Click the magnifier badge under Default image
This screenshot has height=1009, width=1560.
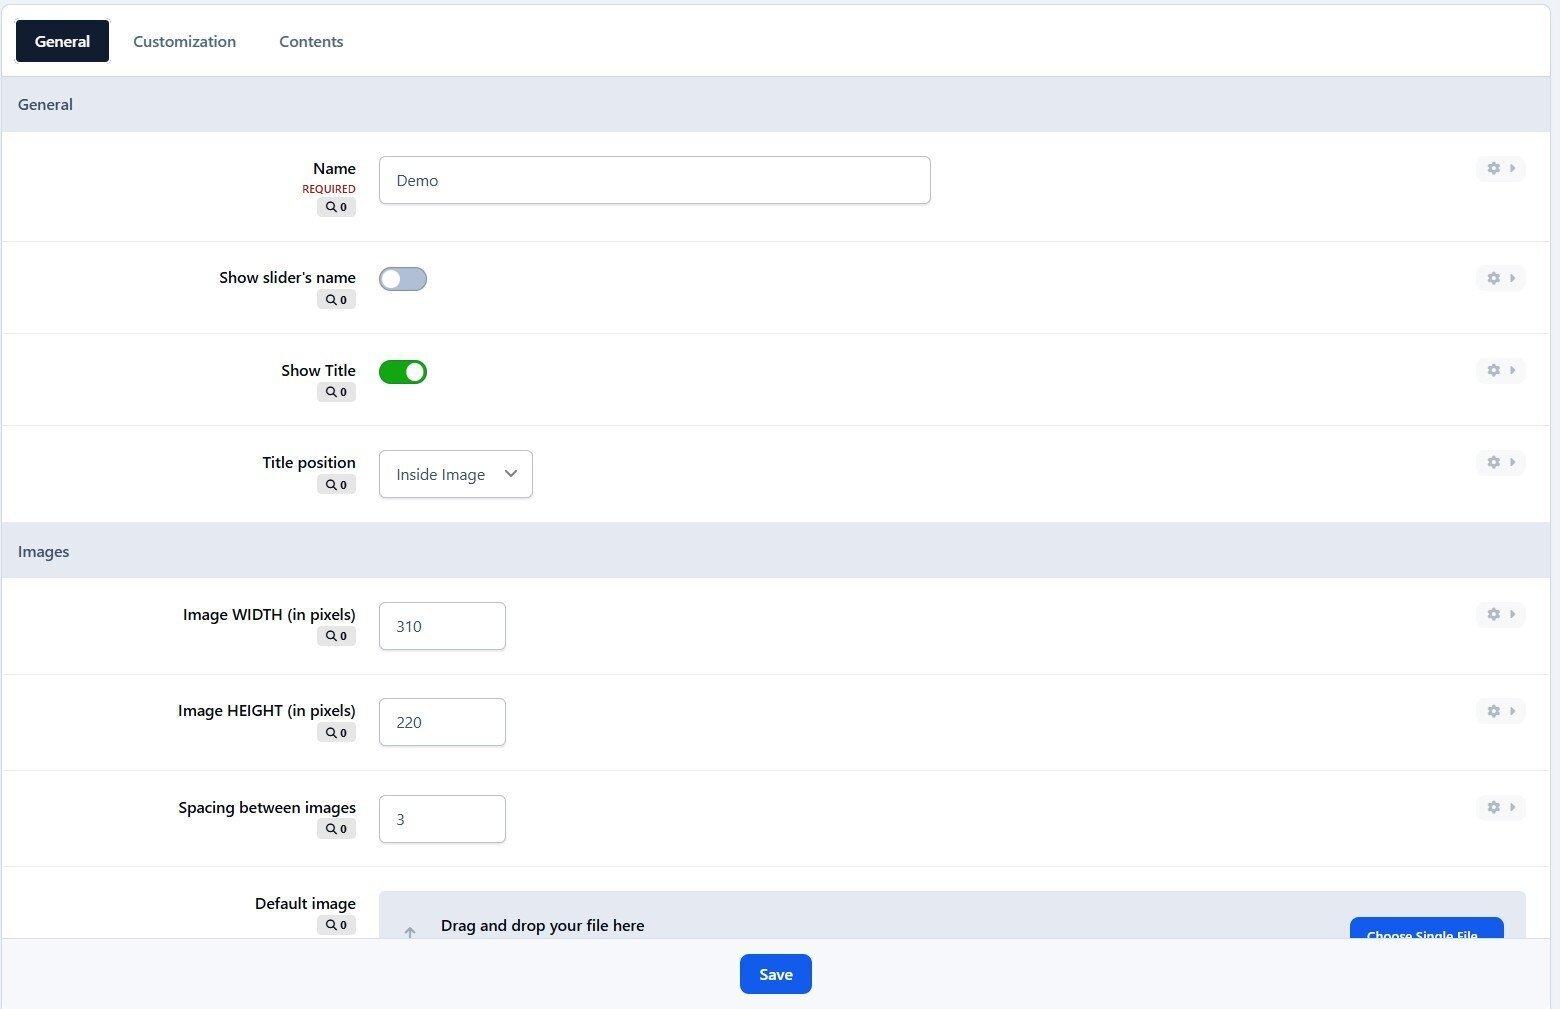coord(336,925)
